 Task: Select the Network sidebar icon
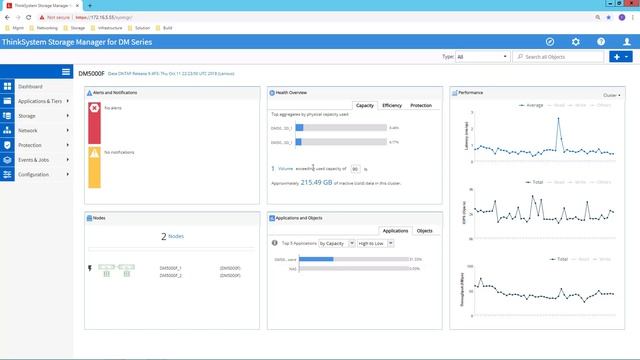(x=7, y=131)
